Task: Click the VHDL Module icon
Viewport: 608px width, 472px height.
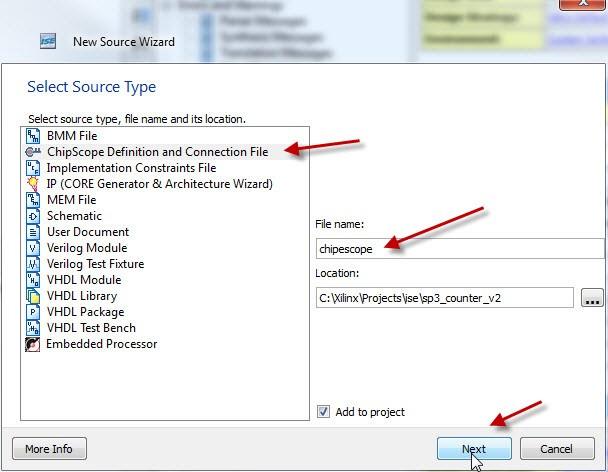Action: click(x=33, y=280)
